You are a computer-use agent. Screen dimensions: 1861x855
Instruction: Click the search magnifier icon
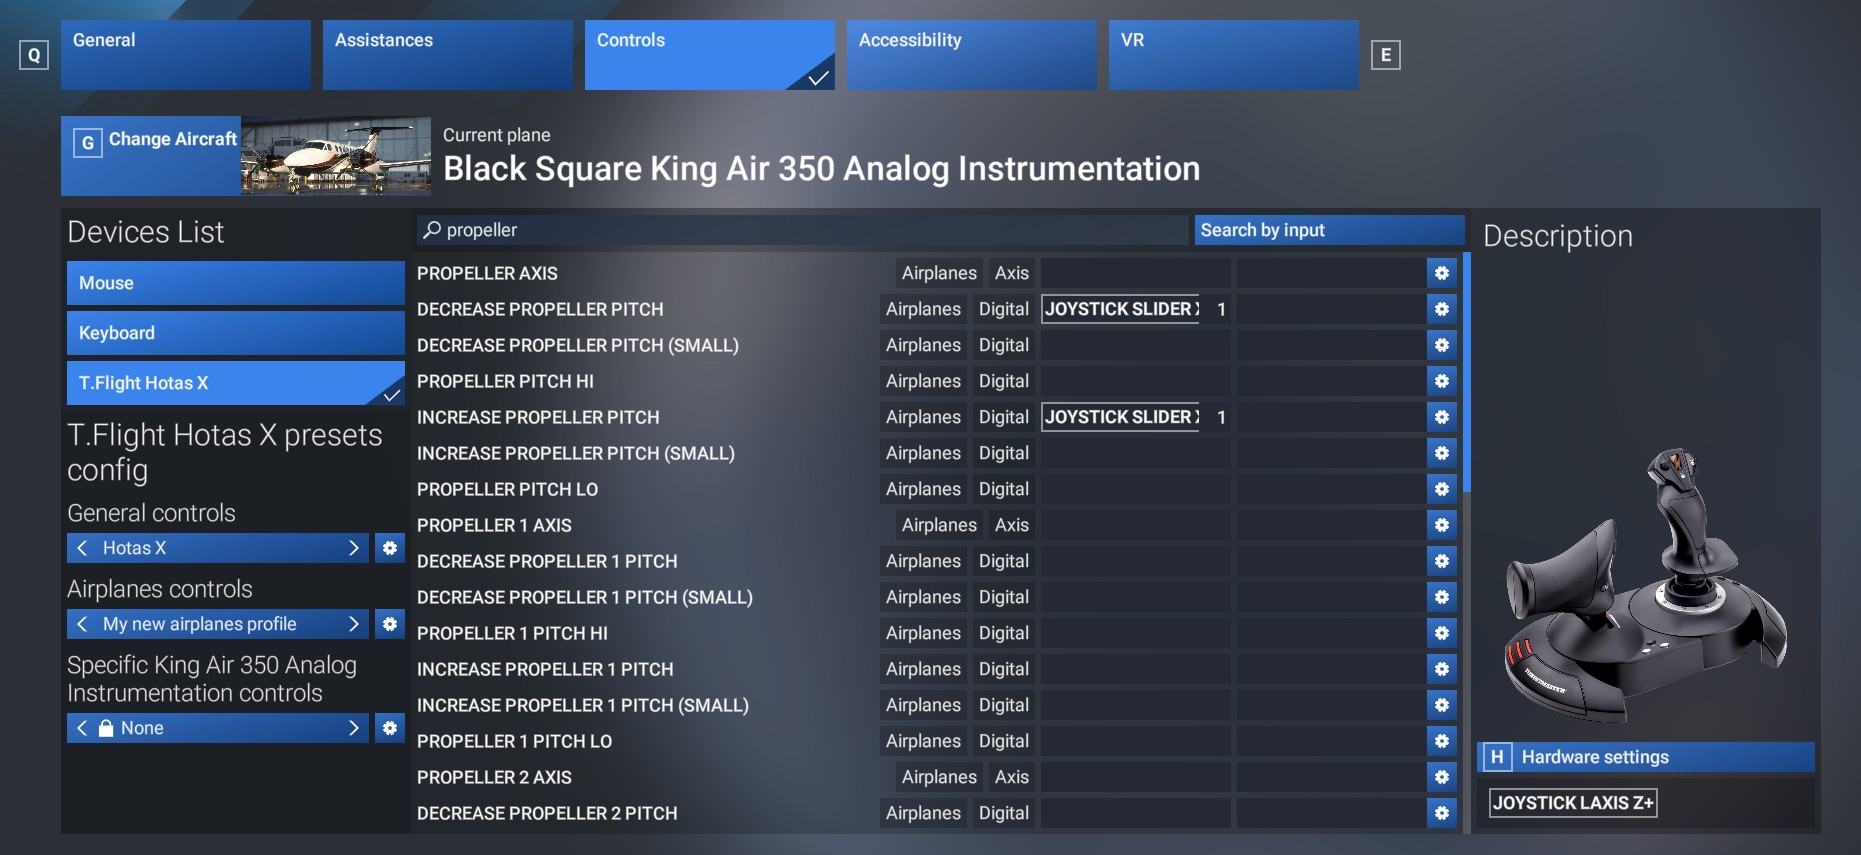432,230
